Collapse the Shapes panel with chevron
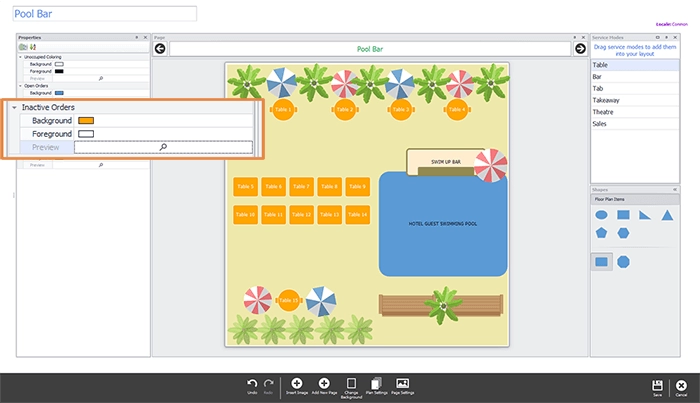 click(675, 190)
